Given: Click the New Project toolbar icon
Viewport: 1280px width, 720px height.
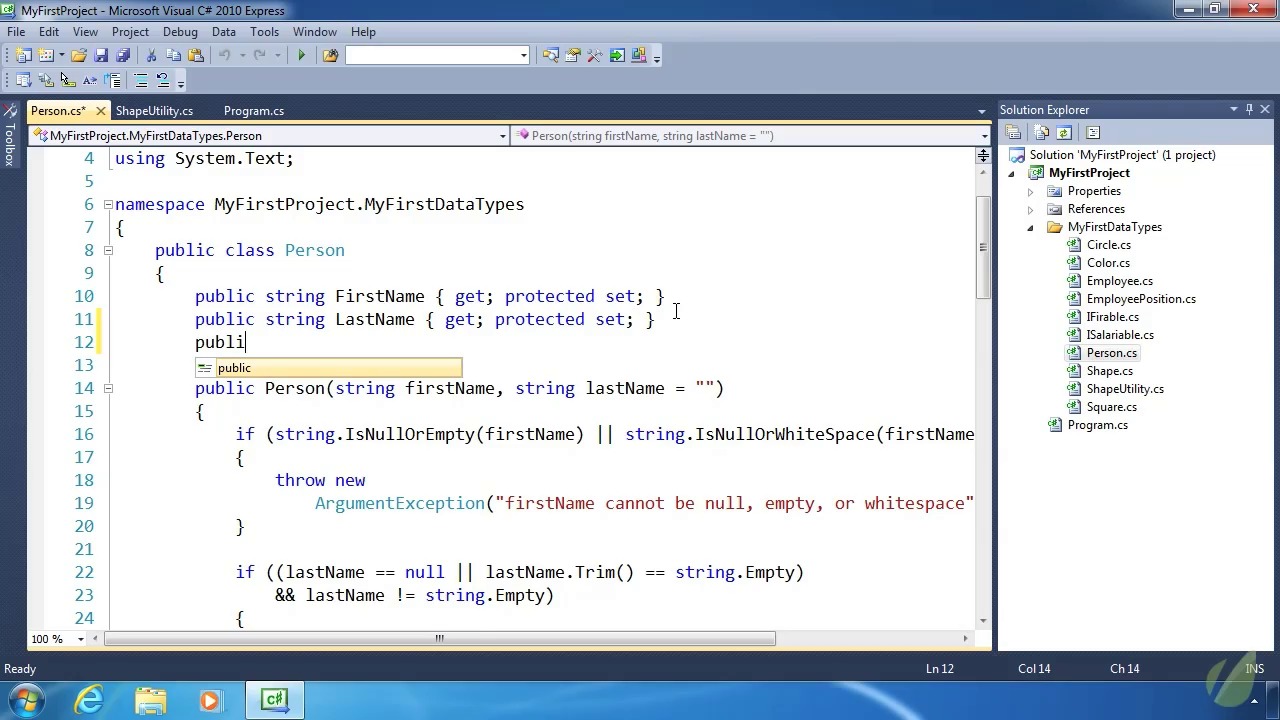Looking at the screenshot, I should (x=23, y=56).
